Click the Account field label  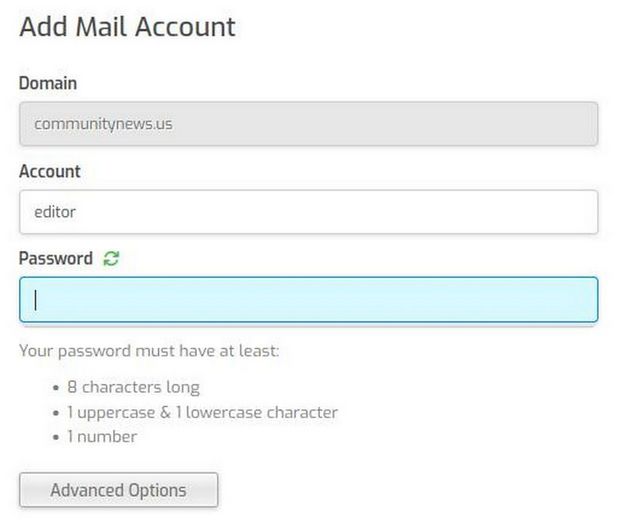(x=50, y=171)
